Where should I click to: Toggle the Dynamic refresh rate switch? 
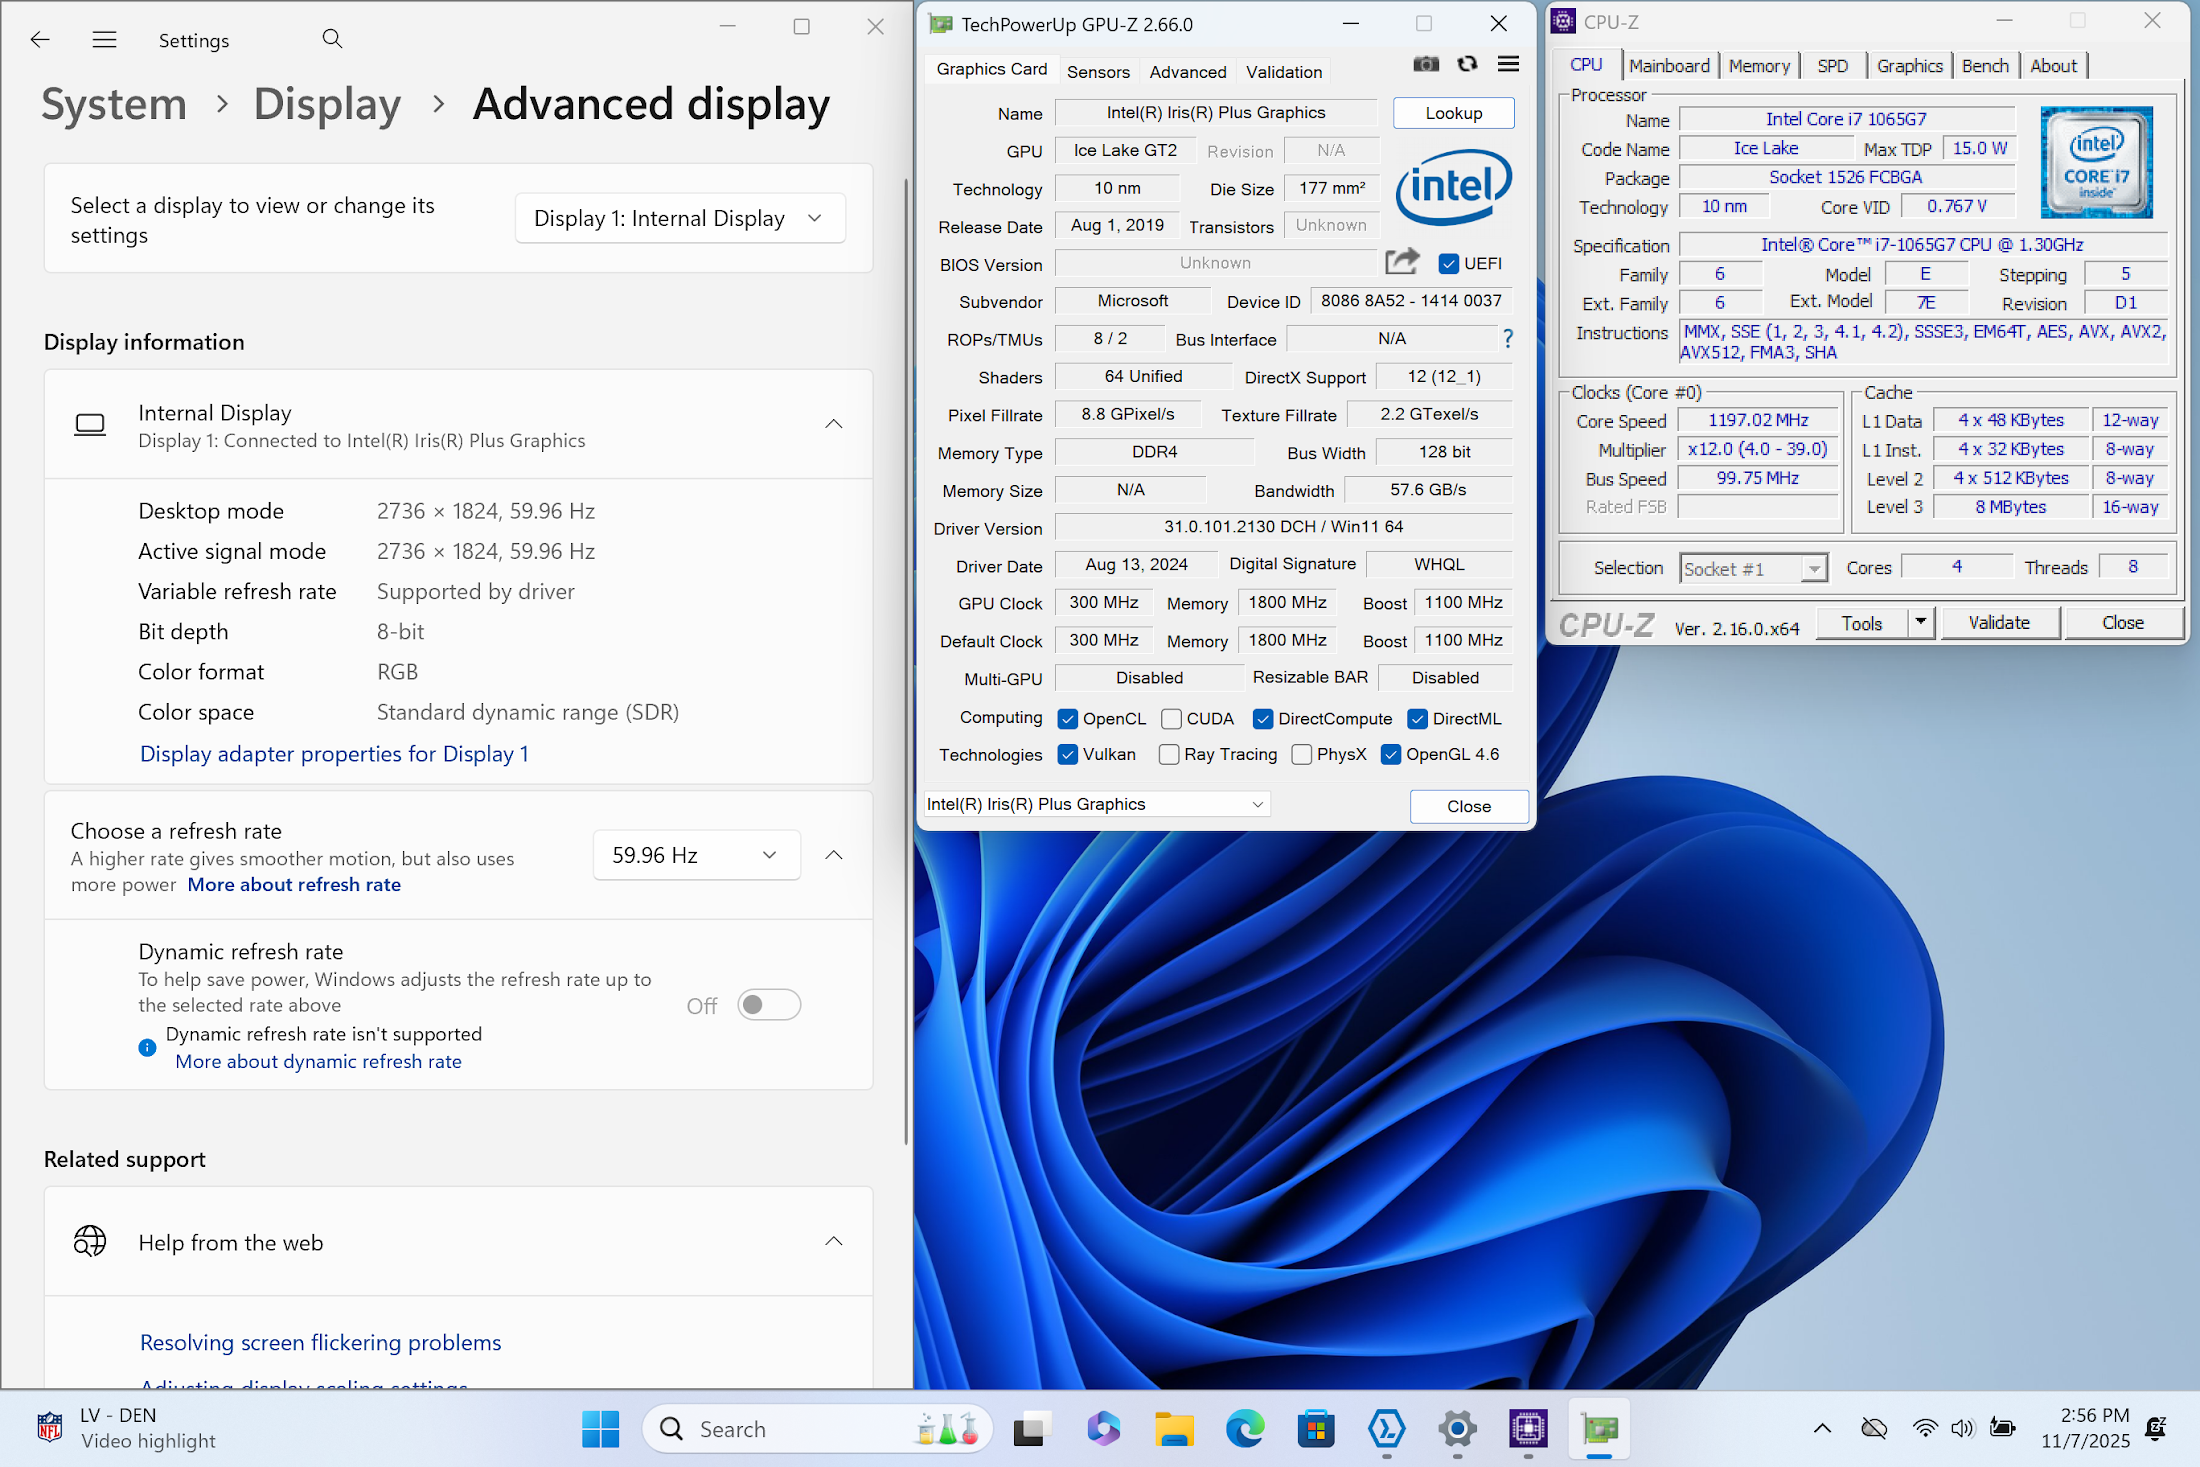pyautogui.click(x=769, y=1005)
